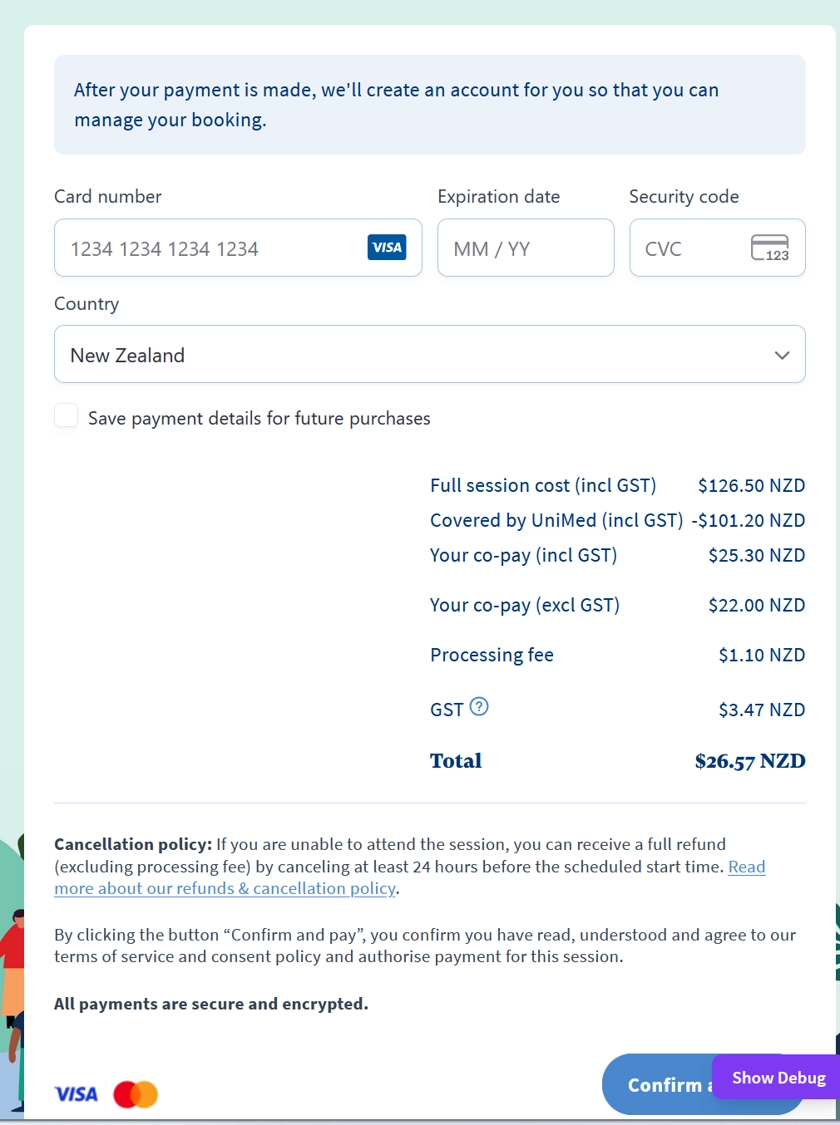Click the Show Debug button

[778, 1078]
